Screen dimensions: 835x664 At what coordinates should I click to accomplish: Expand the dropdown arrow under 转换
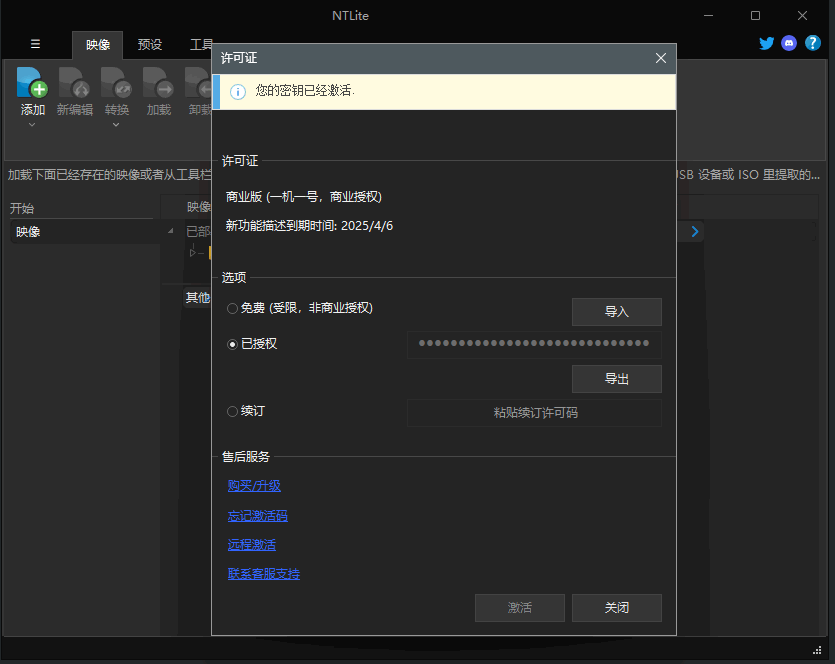pyautogui.click(x=116, y=125)
